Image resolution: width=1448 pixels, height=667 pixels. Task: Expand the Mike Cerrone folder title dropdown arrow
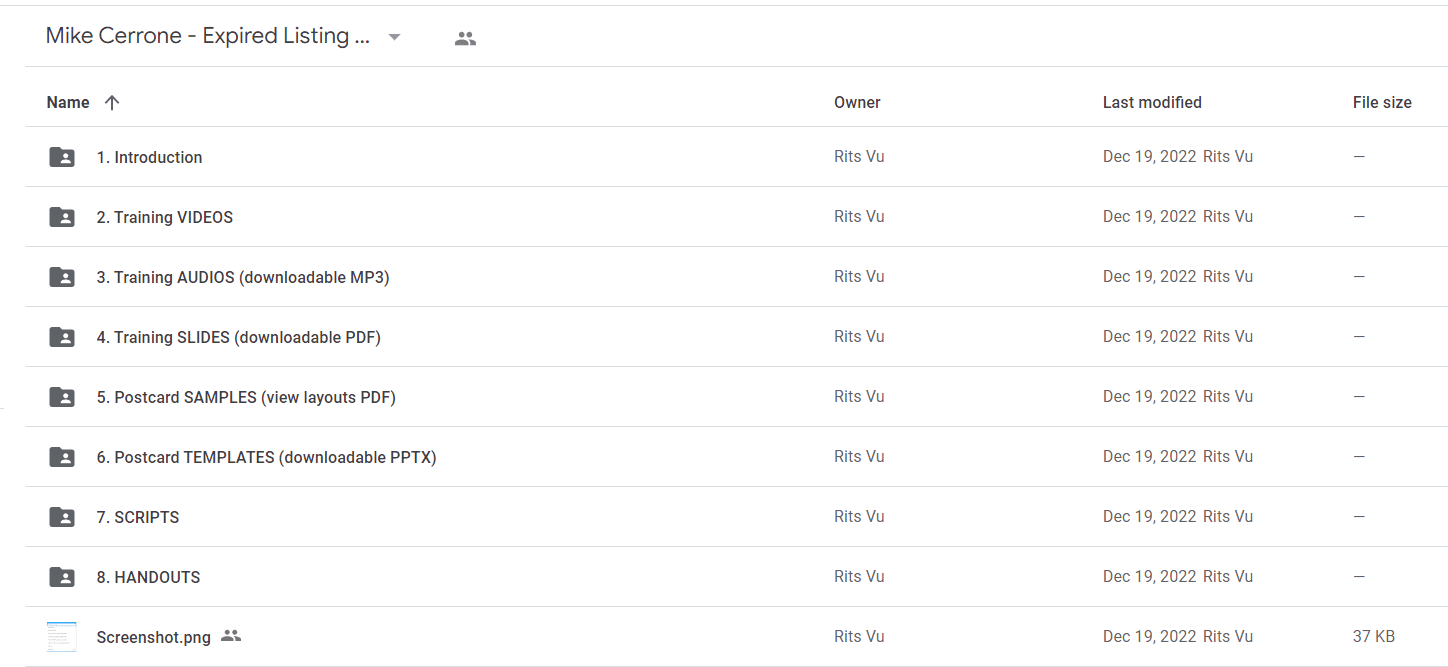pos(394,37)
